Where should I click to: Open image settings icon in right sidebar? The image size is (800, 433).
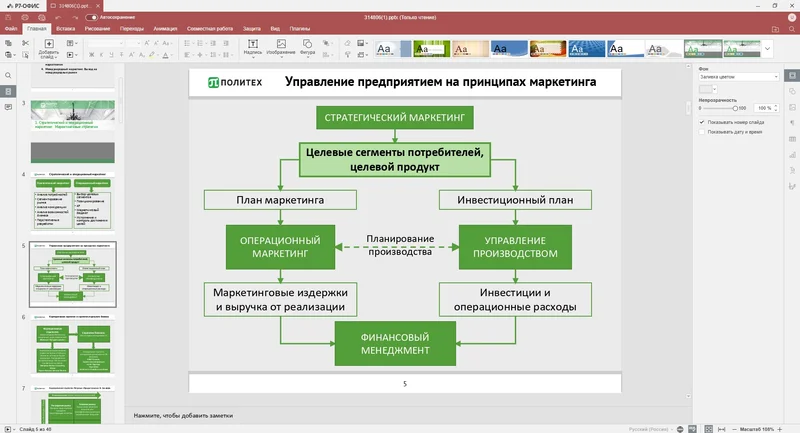[792, 107]
